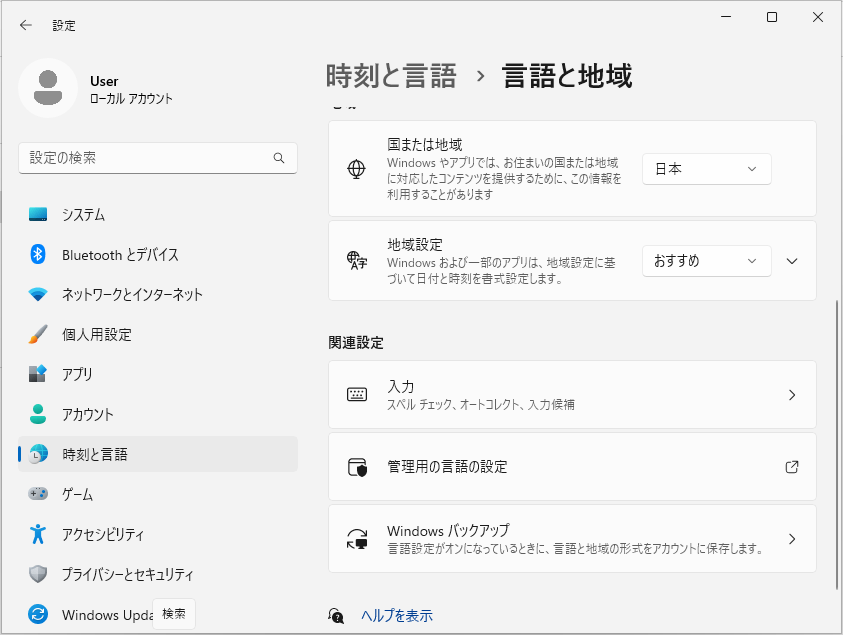Click the 関連設定 heading
This screenshot has width=843, height=635.
(356, 343)
